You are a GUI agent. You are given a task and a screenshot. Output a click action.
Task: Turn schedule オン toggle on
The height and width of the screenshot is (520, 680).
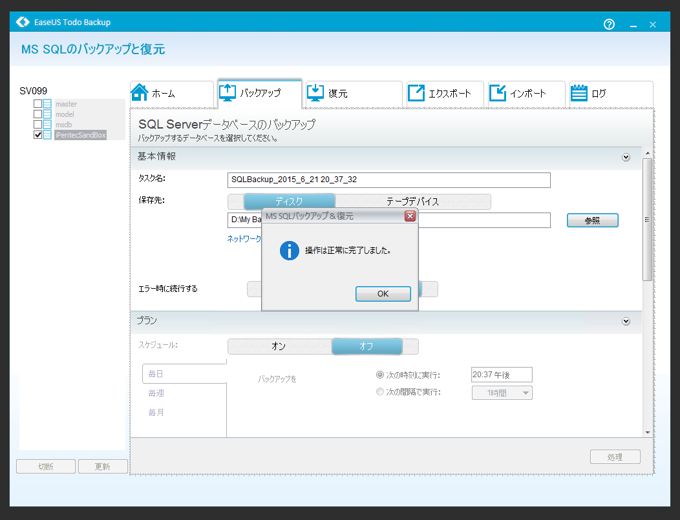point(279,346)
